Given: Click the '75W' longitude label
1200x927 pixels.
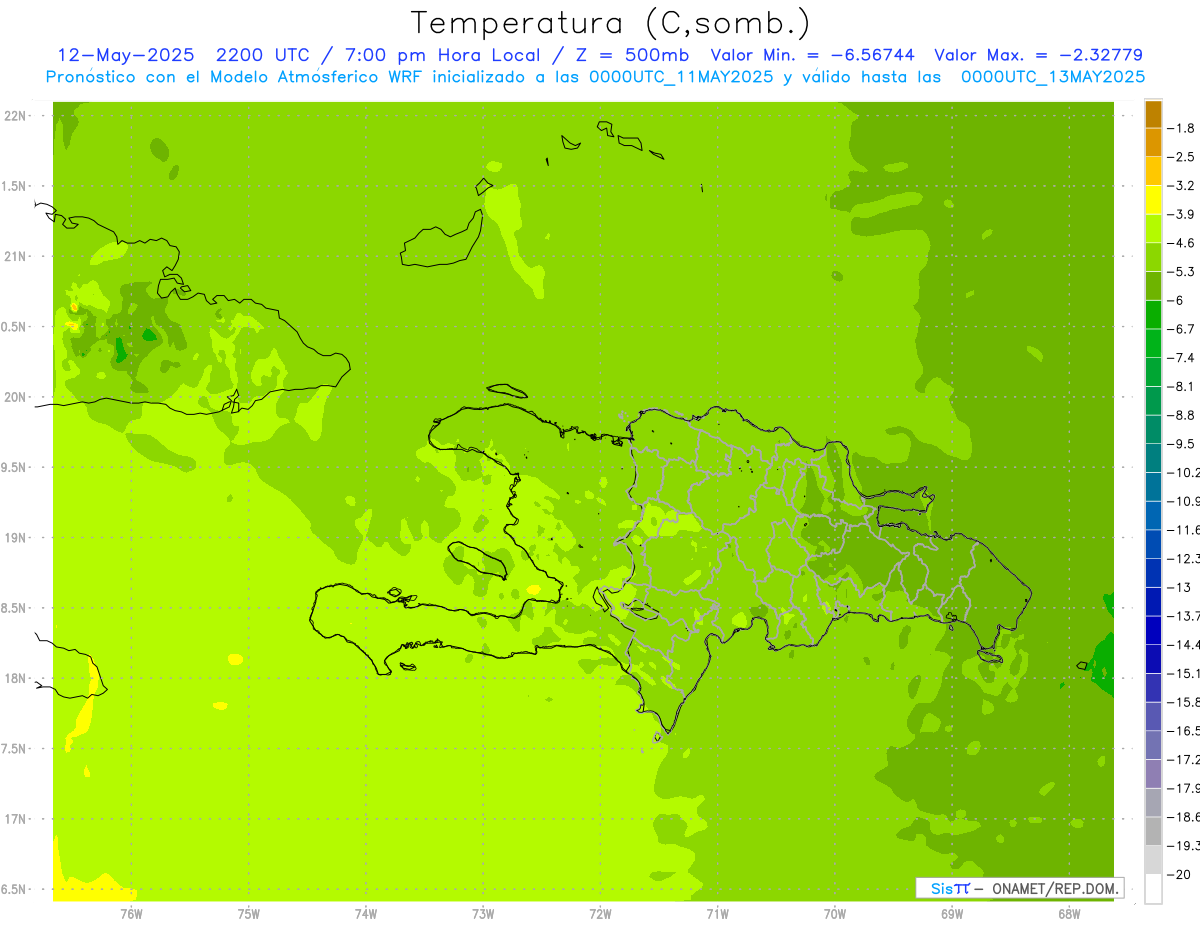Looking at the screenshot, I should pos(249,914).
